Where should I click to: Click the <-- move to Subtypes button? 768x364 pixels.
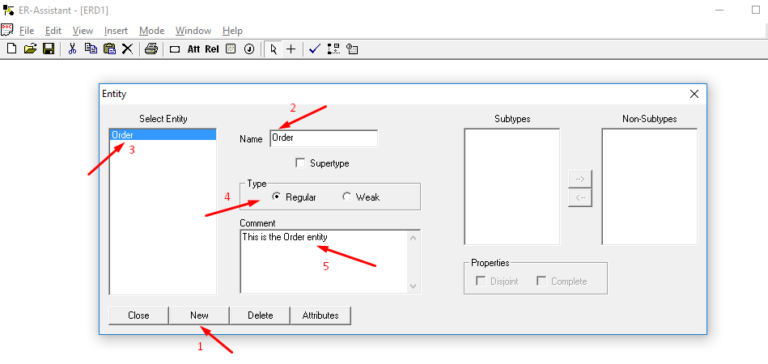[580, 198]
